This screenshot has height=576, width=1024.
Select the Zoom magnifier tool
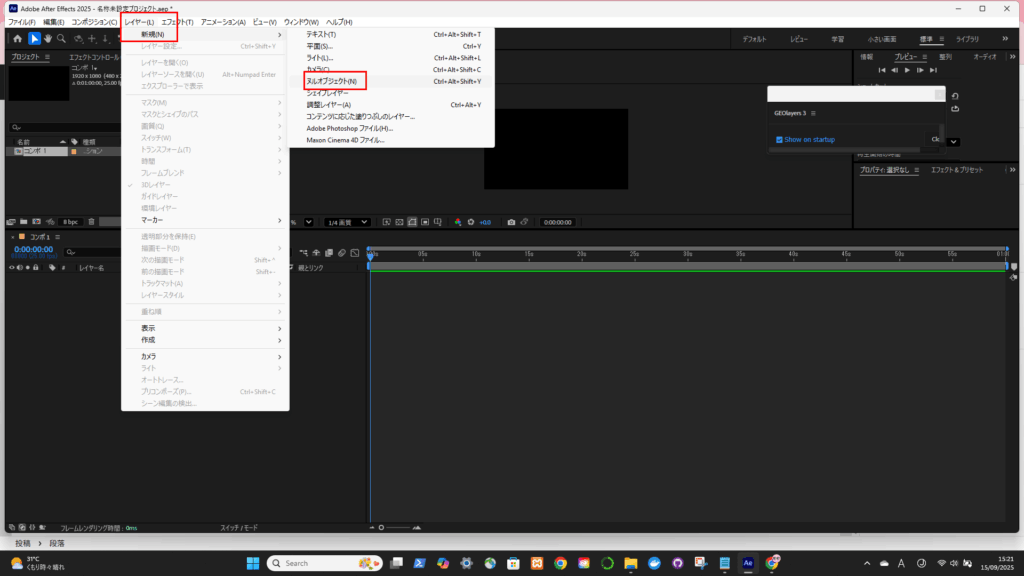pos(62,38)
